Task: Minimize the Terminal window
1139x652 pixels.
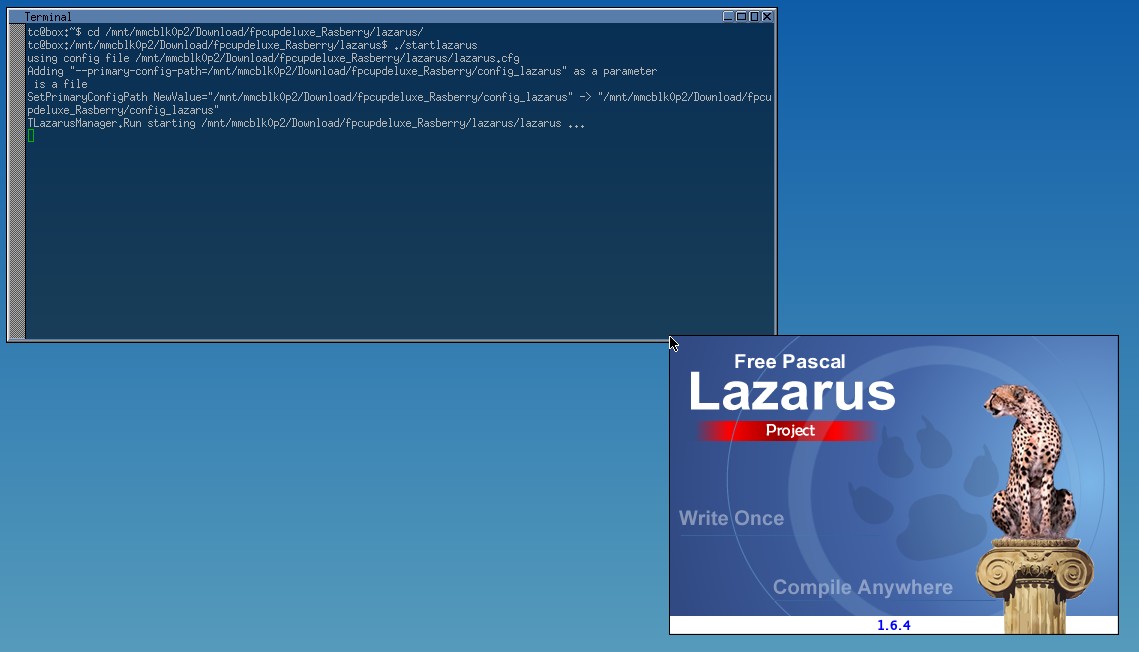Action: [x=729, y=16]
